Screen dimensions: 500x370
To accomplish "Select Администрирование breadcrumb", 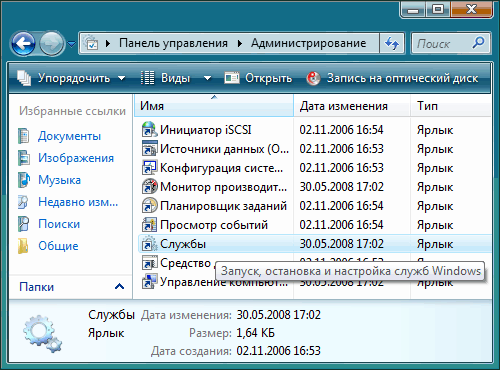I will (x=309, y=43).
